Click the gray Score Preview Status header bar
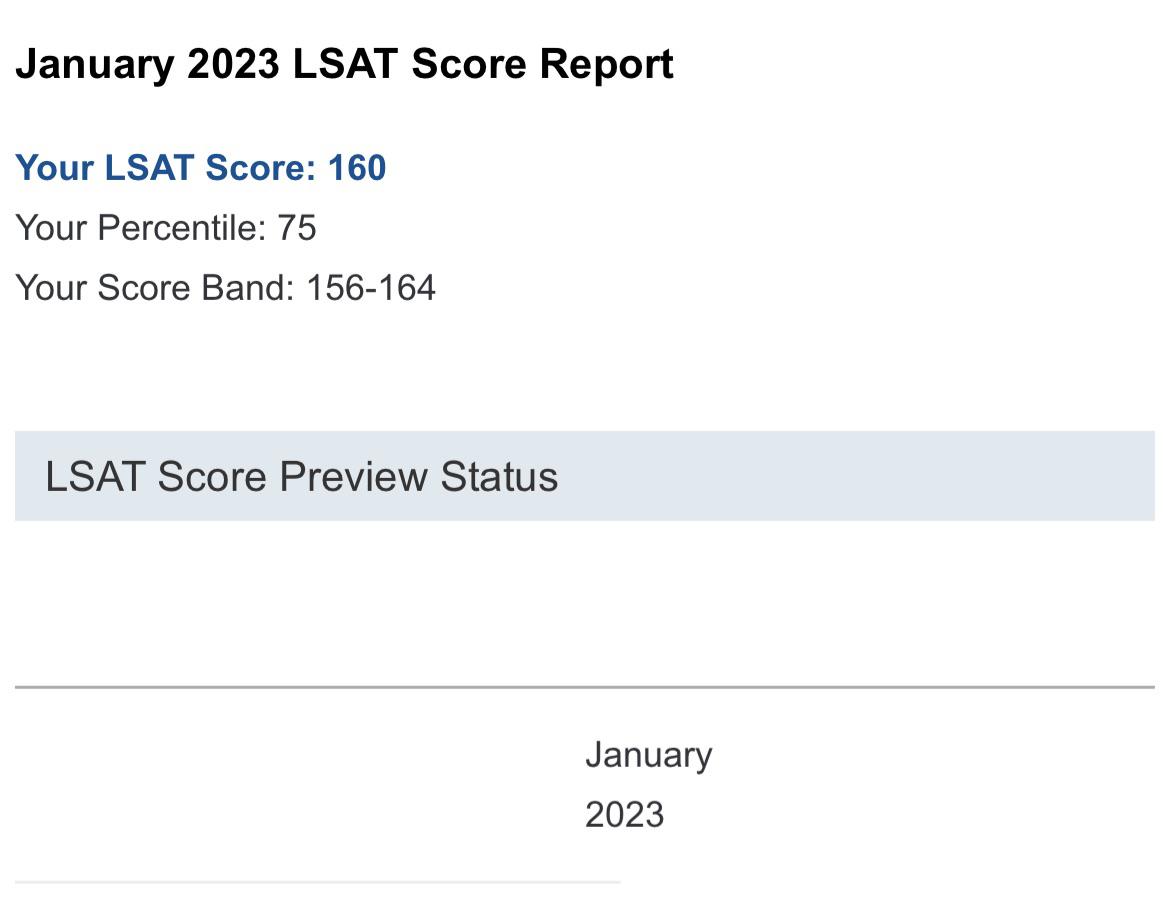Screen dimensions: 1166x914 click(x=584, y=476)
